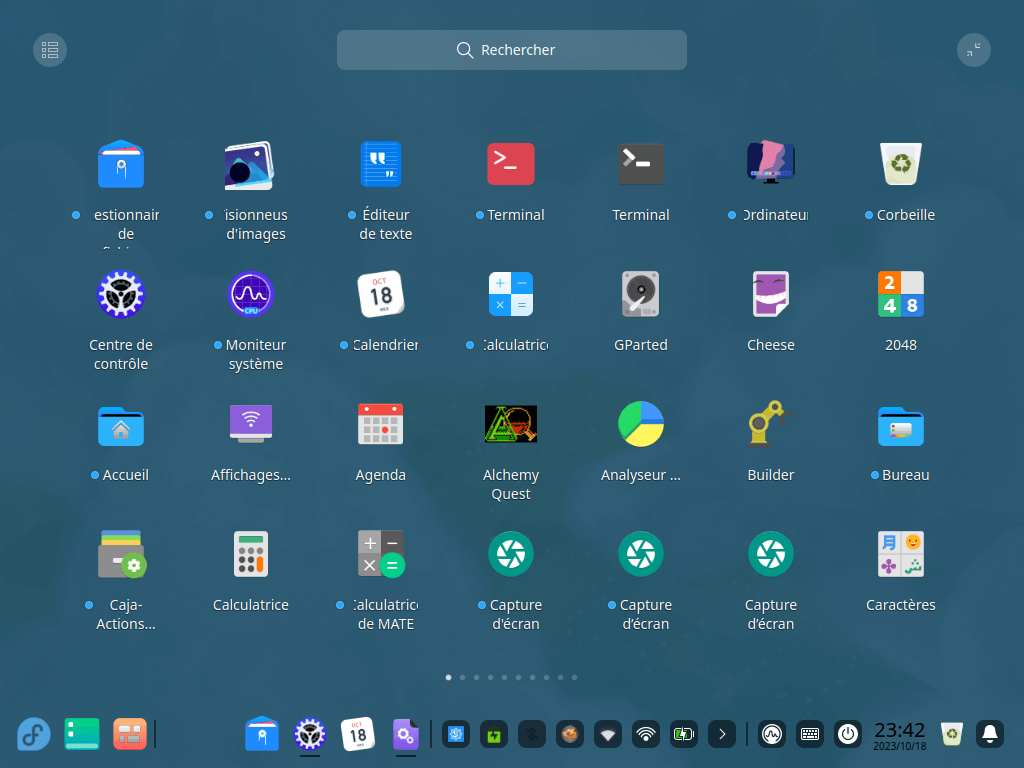Launch the dark gray Terminal app
Image resolution: width=1024 pixels, height=768 pixels.
pyautogui.click(x=641, y=164)
